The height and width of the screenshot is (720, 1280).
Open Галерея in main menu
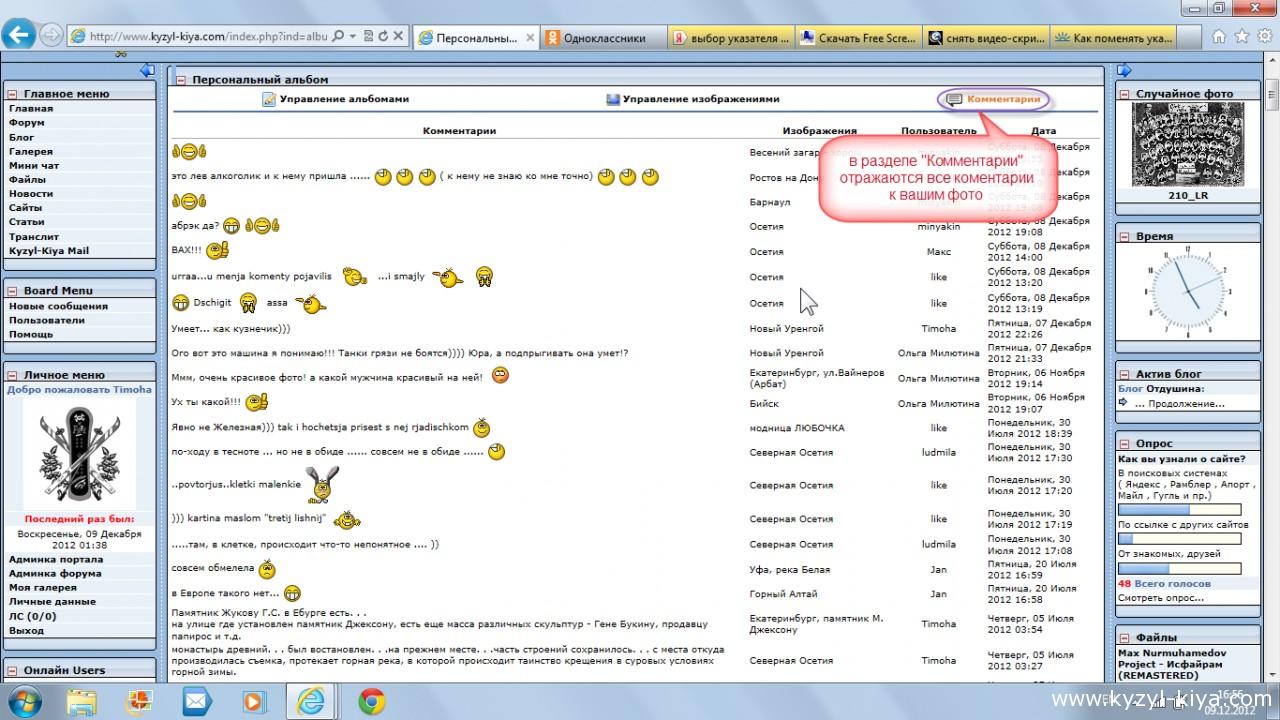[x=31, y=151]
